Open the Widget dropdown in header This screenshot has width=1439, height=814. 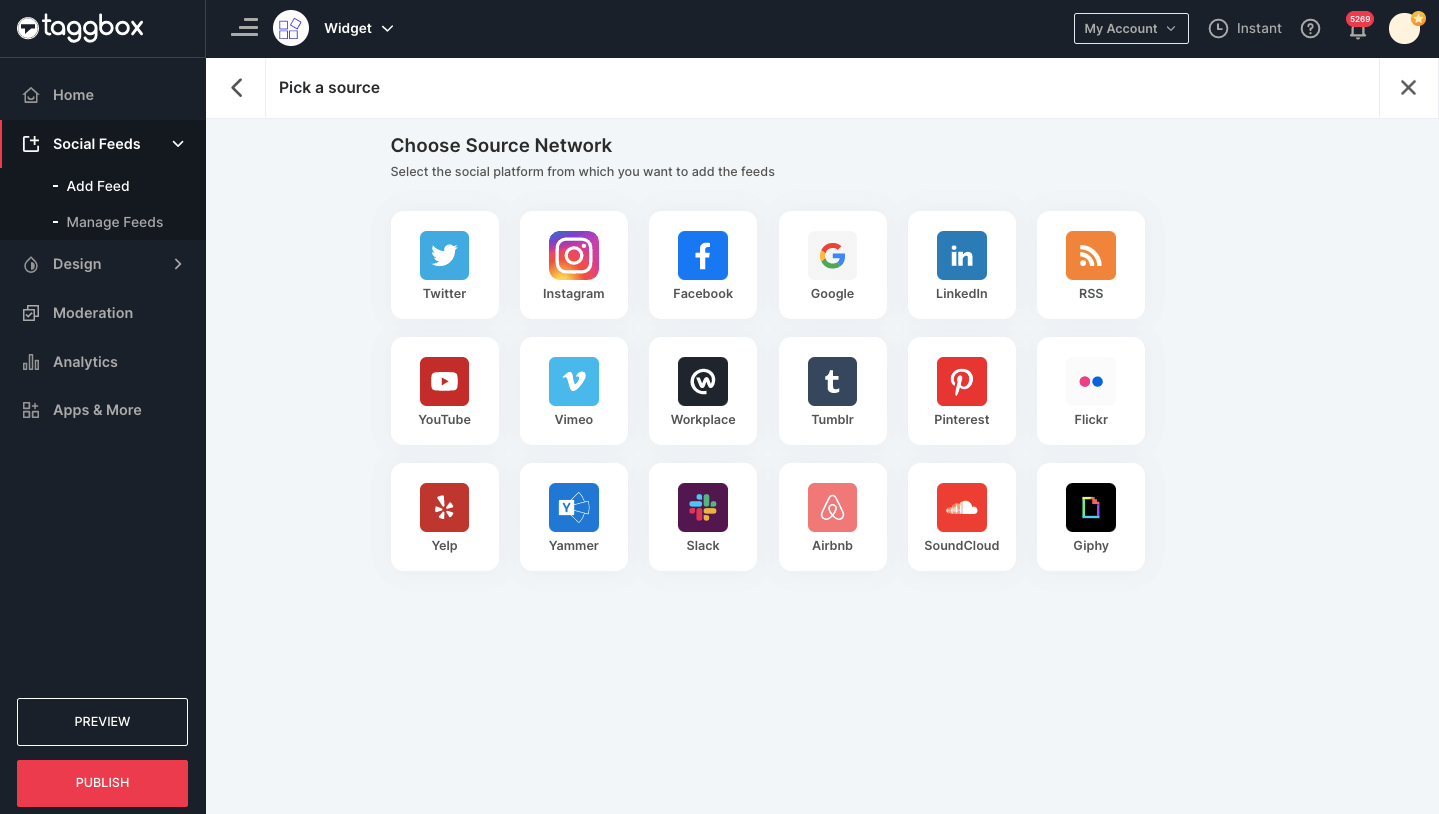358,28
